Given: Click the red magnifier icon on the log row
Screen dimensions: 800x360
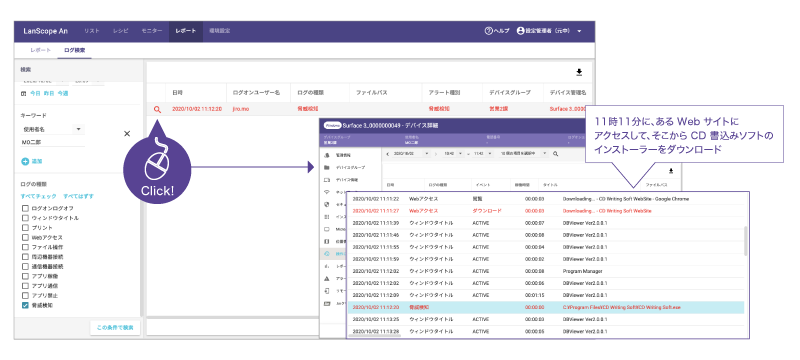Looking at the screenshot, I should [x=157, y=109].
